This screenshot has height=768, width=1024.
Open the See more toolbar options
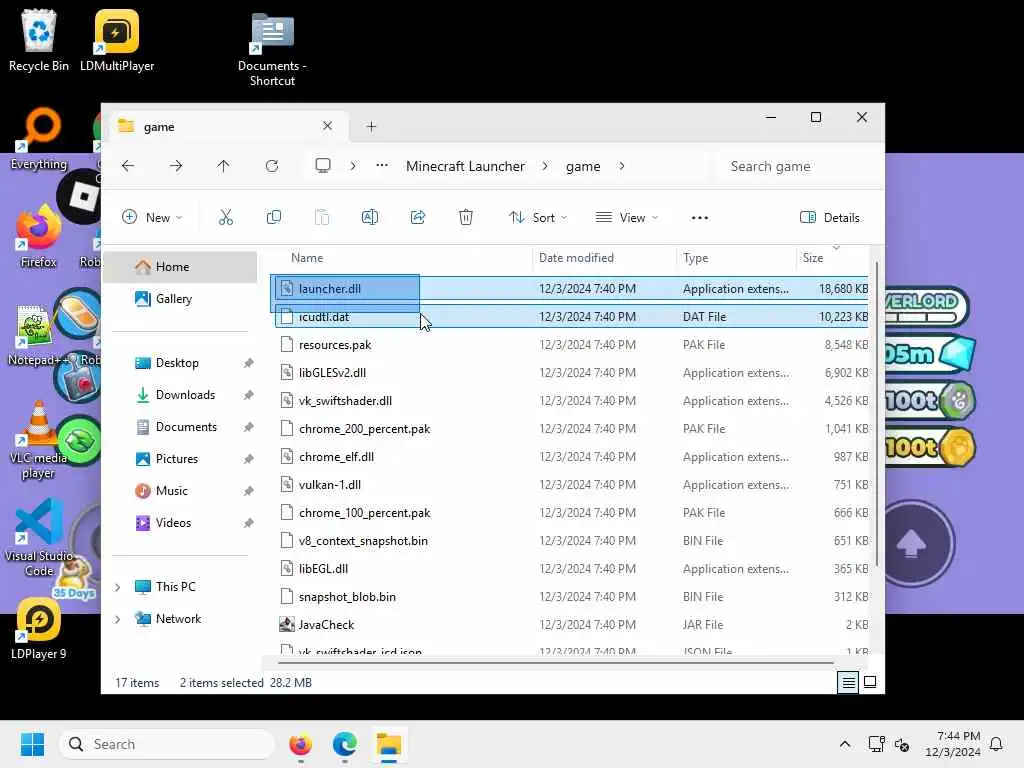click(699, 217)
